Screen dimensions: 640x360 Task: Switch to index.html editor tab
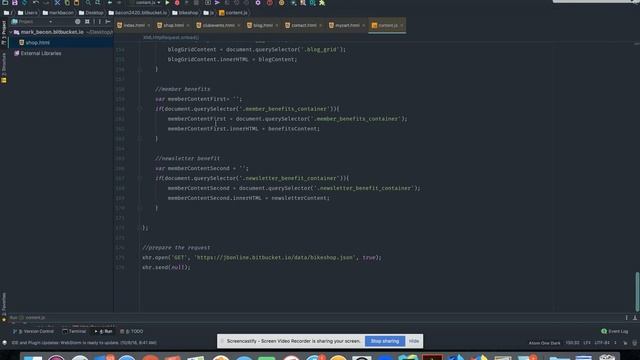[x=134, y=25]
